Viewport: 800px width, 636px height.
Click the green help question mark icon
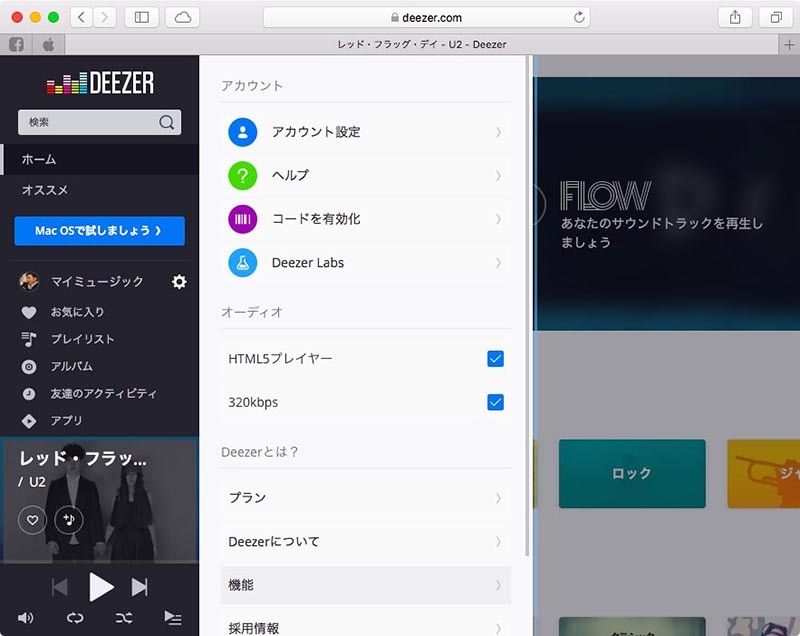tap(242, 175)
